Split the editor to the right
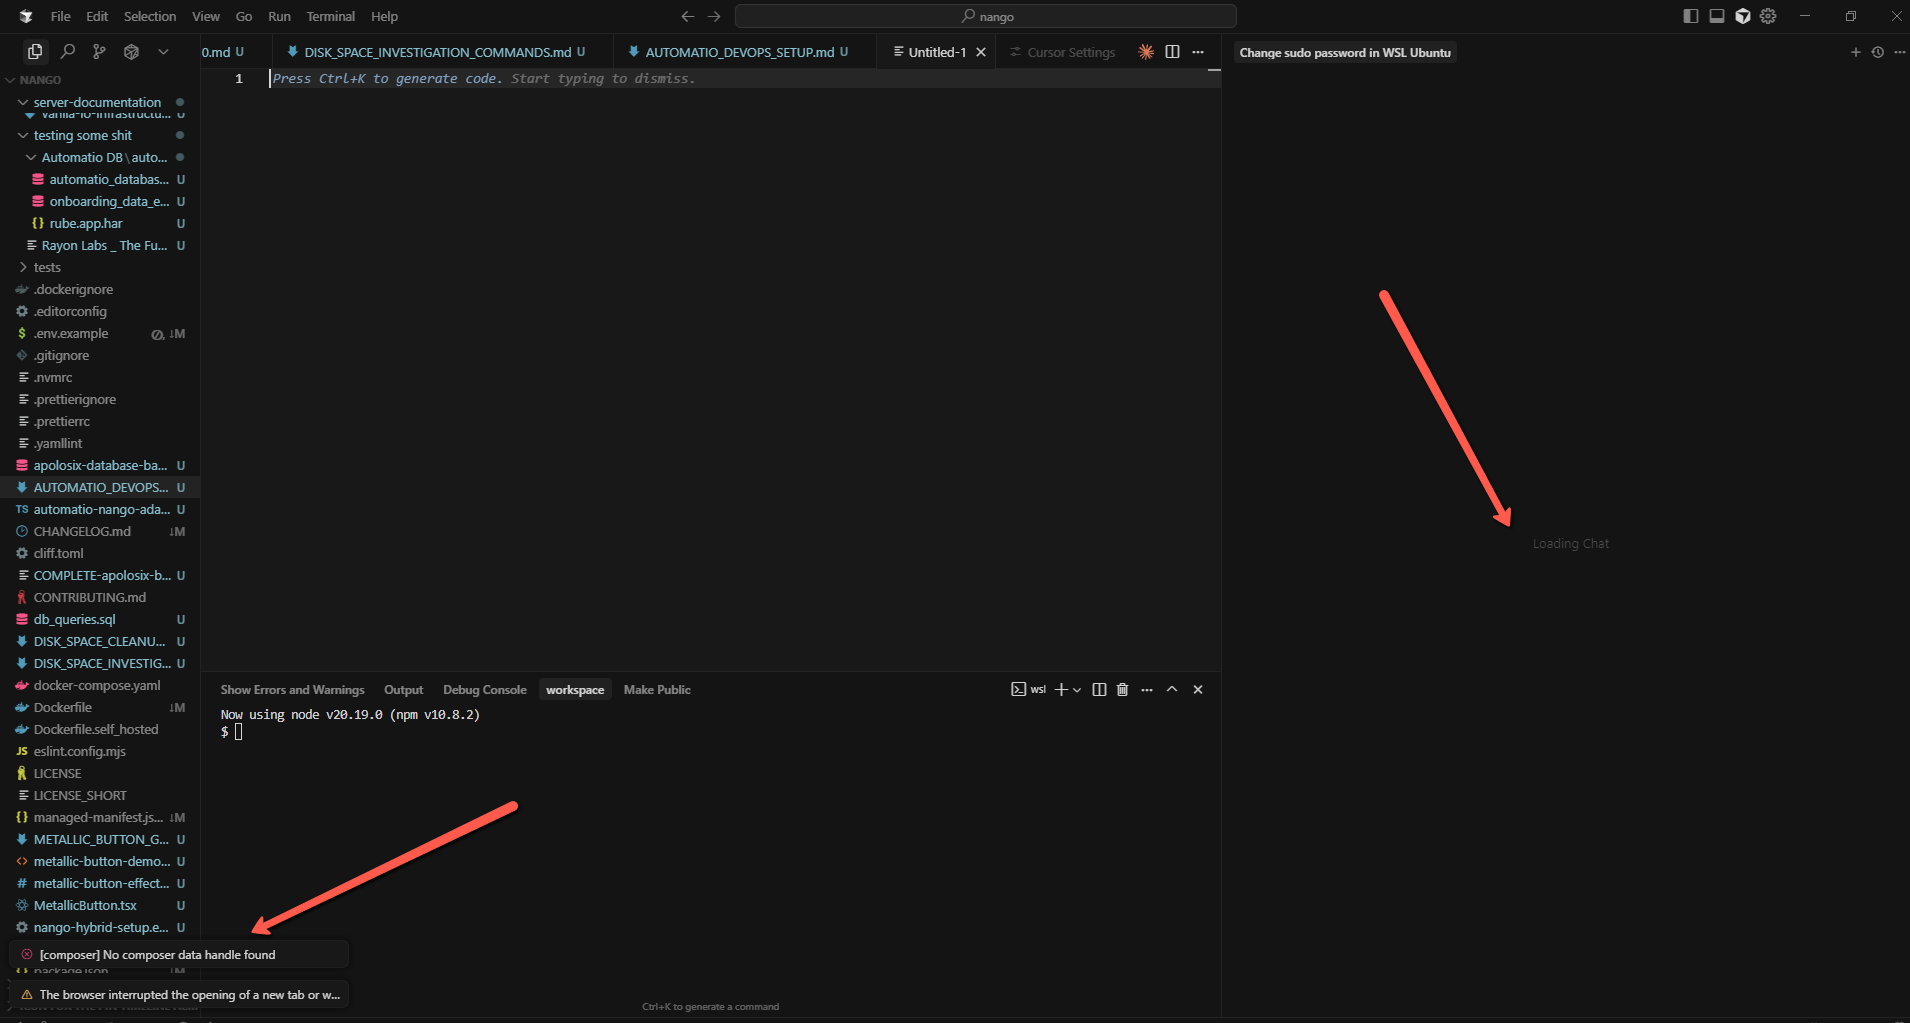The width and height of the screenshot is (1910, 1023). pos(1172,52)
